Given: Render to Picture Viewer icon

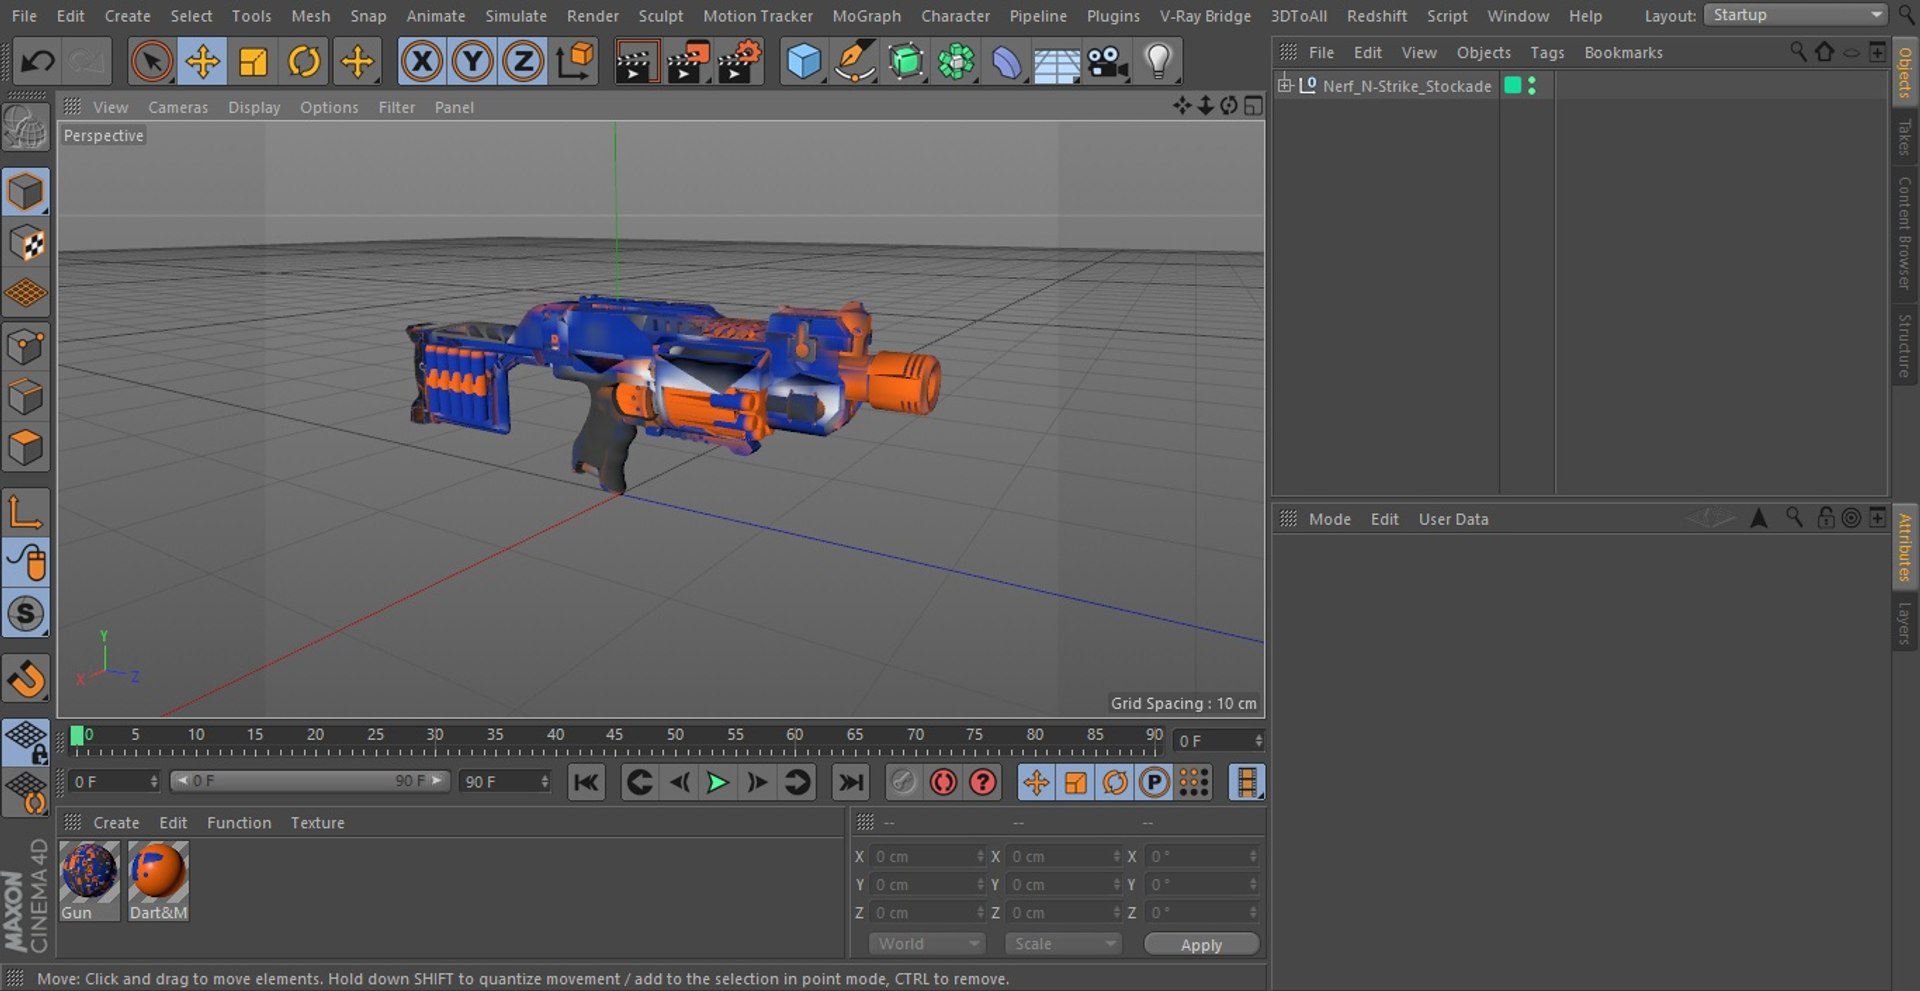Looking at the screenshot, I should [x=688, y=62].
